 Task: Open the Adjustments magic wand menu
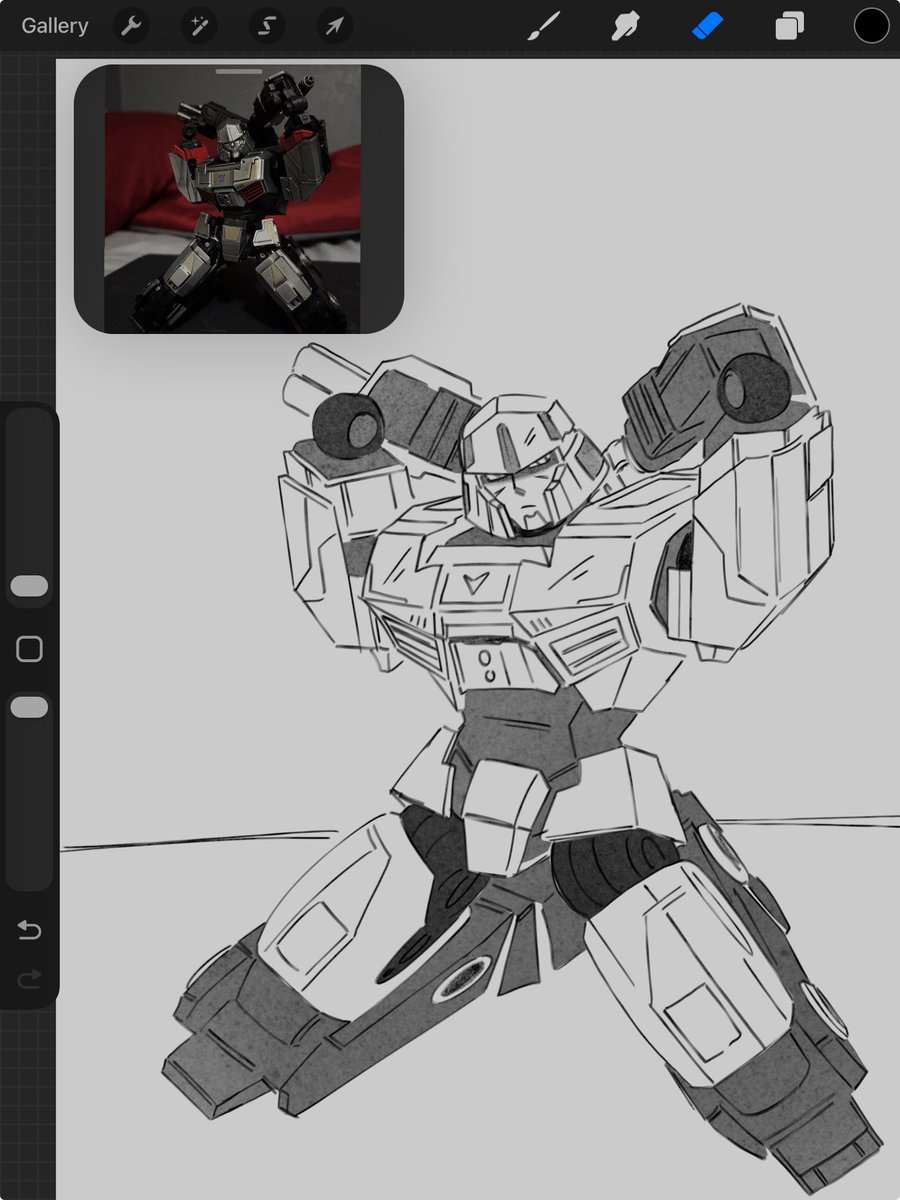pyautogui.click(x=199, y=26)
